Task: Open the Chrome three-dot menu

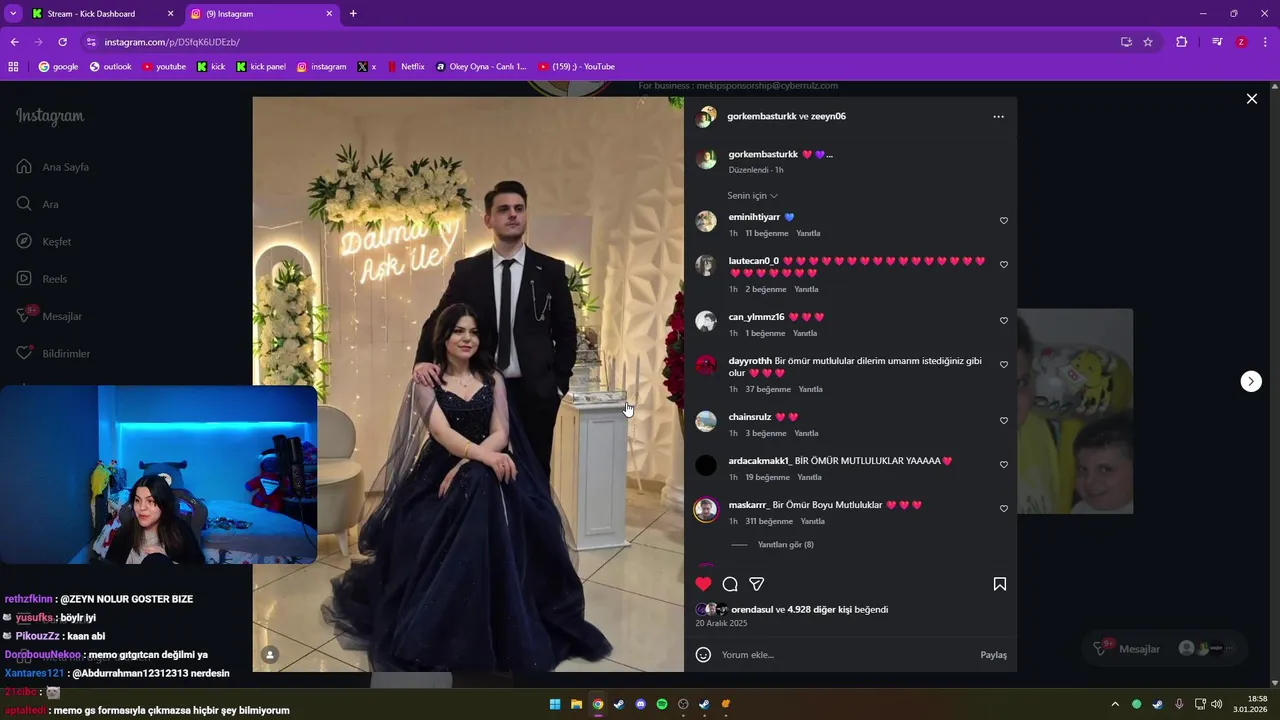Action: click(1266, 42)
